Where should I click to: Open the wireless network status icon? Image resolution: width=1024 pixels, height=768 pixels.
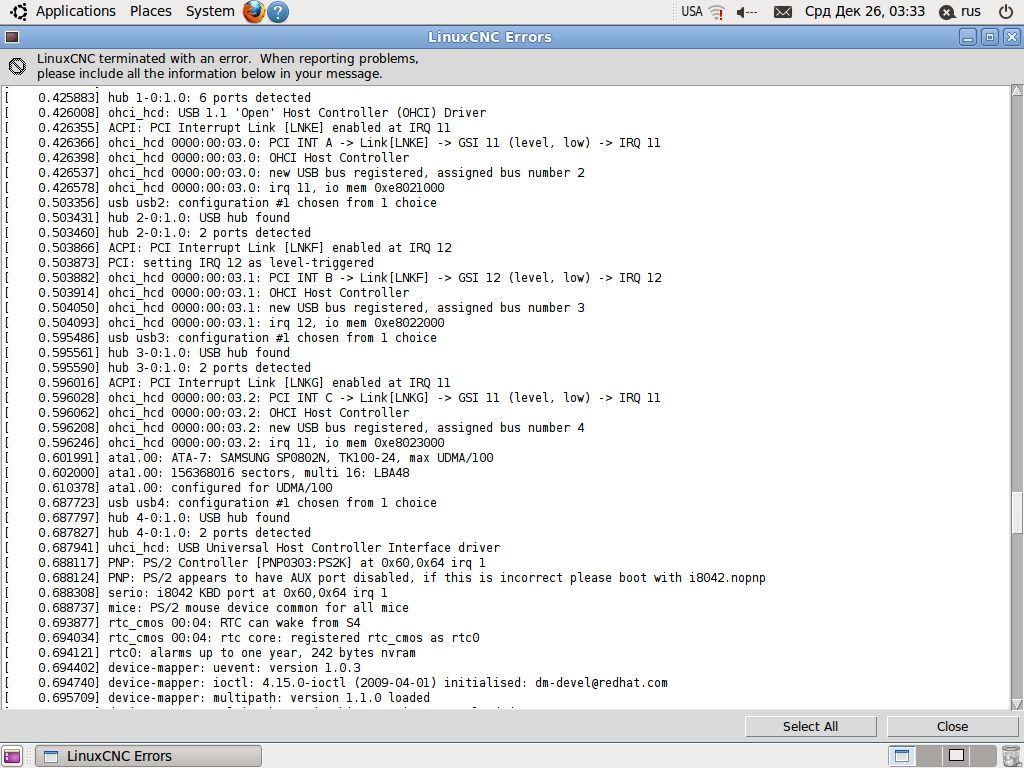(717, 12)
